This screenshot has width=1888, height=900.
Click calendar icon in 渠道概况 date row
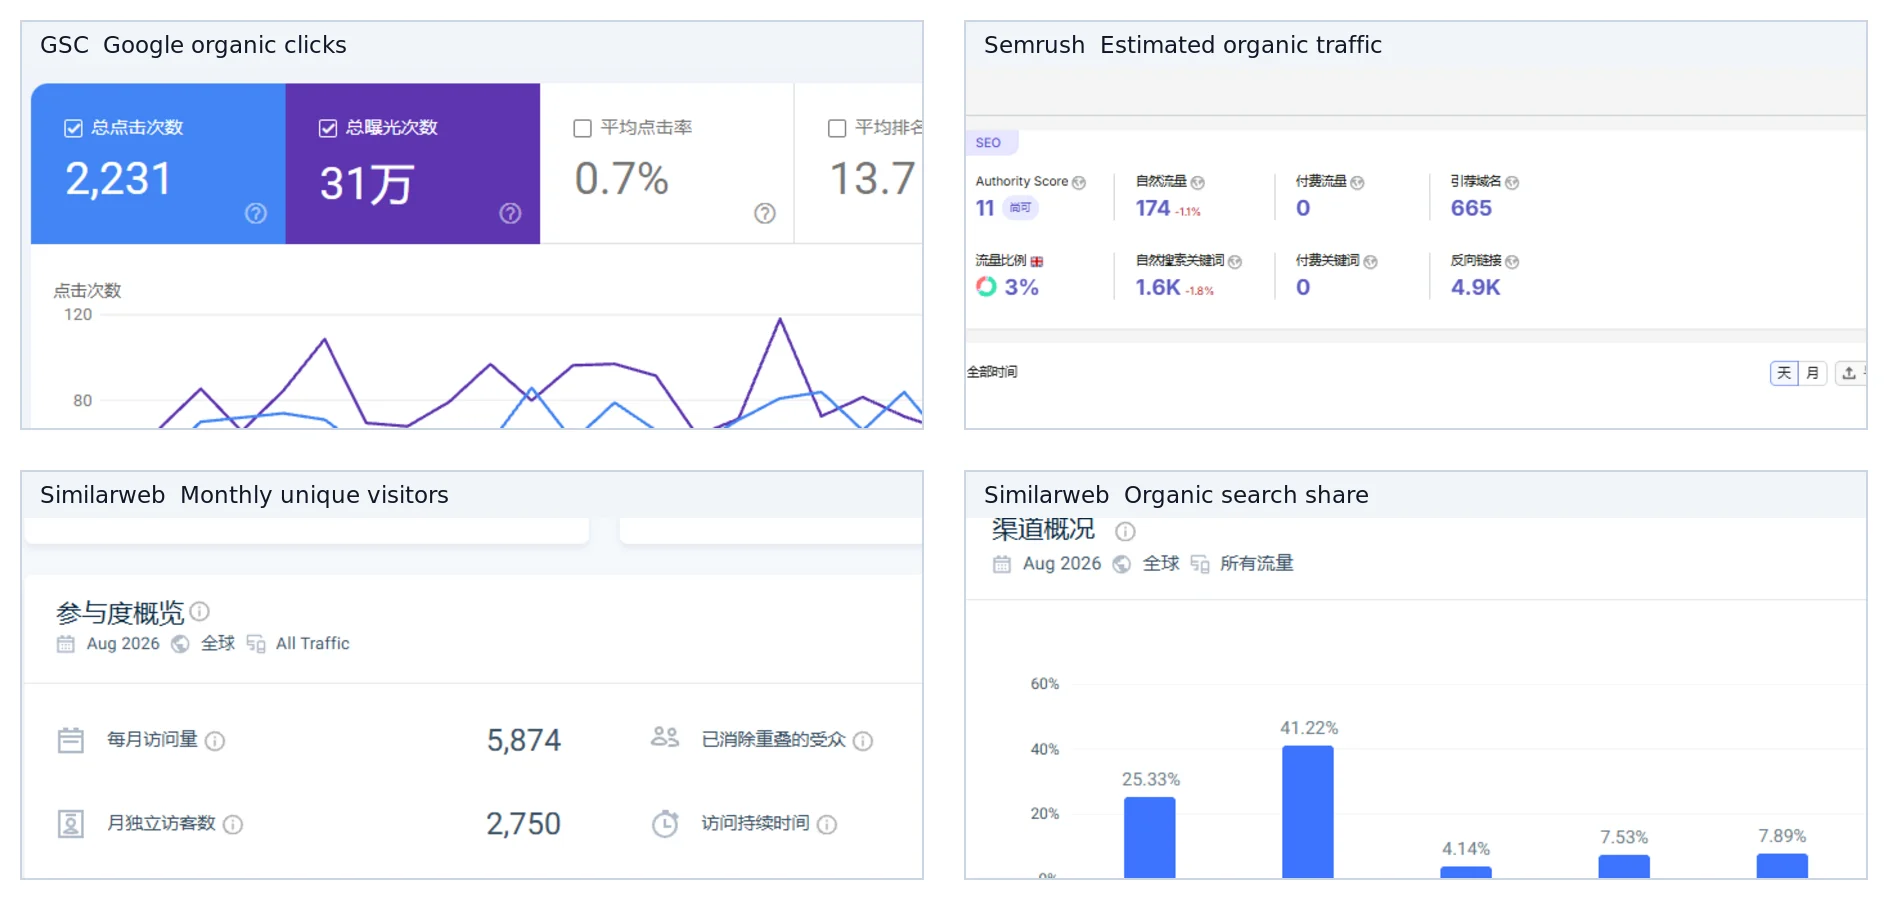click(x=1002, y=564)
